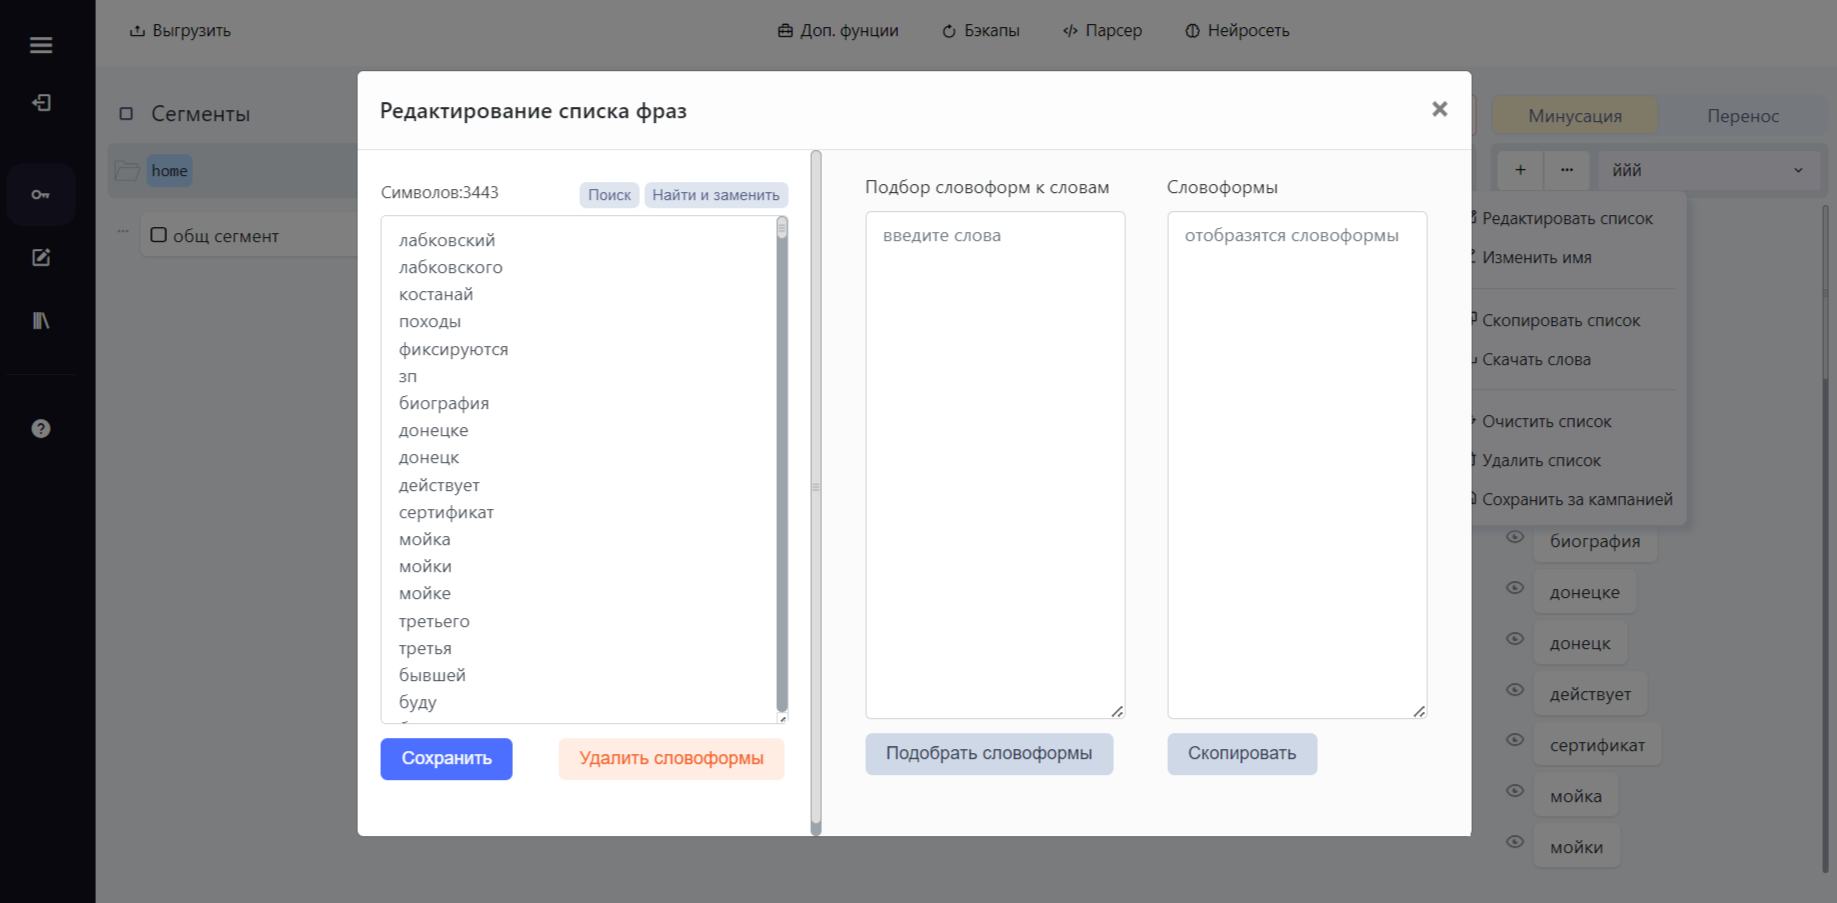Click the Поиск button
The image size is (1837, 903).
point(609,195)
